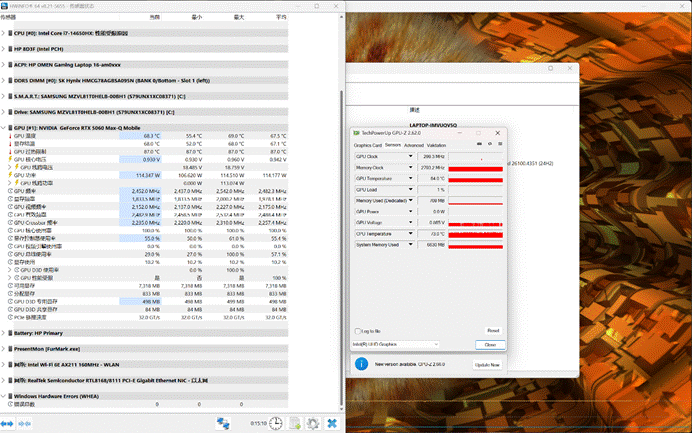Open the GPU Temperature sensor dropdown
The height and width of the screenshot is (433, 692).
[x=410, y=178]
